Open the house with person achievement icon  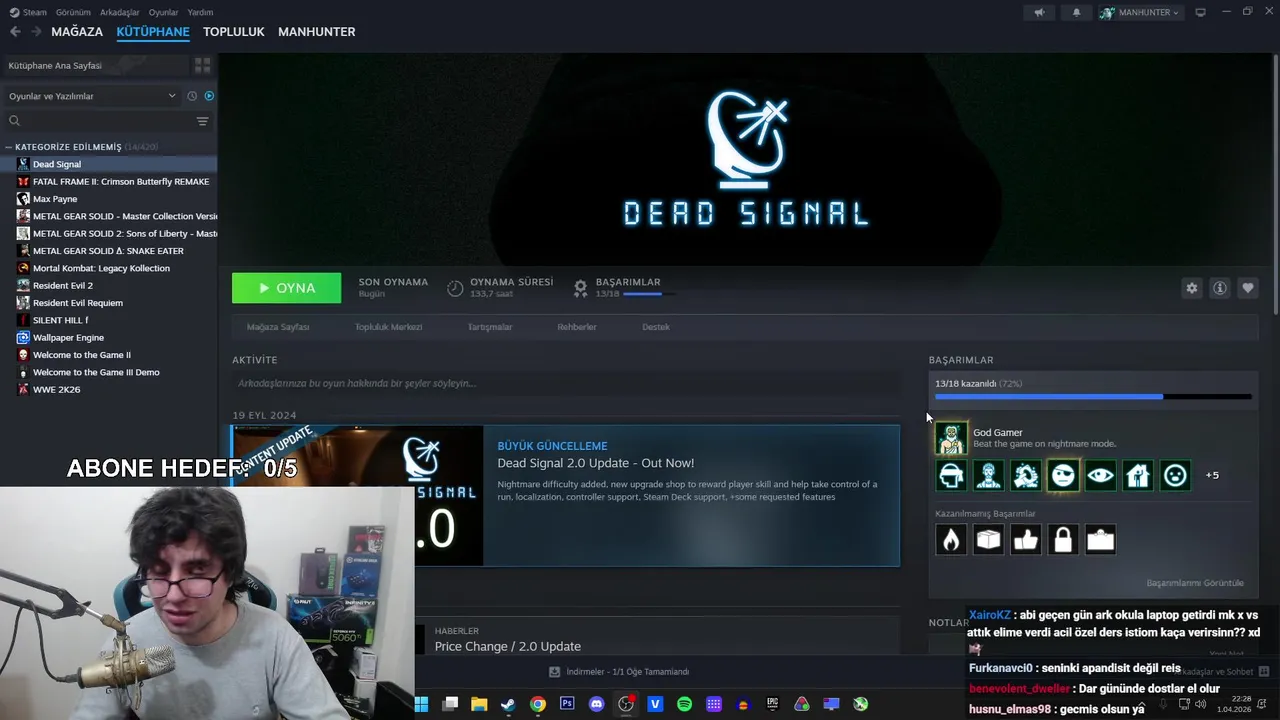[x=1138, y=476]
